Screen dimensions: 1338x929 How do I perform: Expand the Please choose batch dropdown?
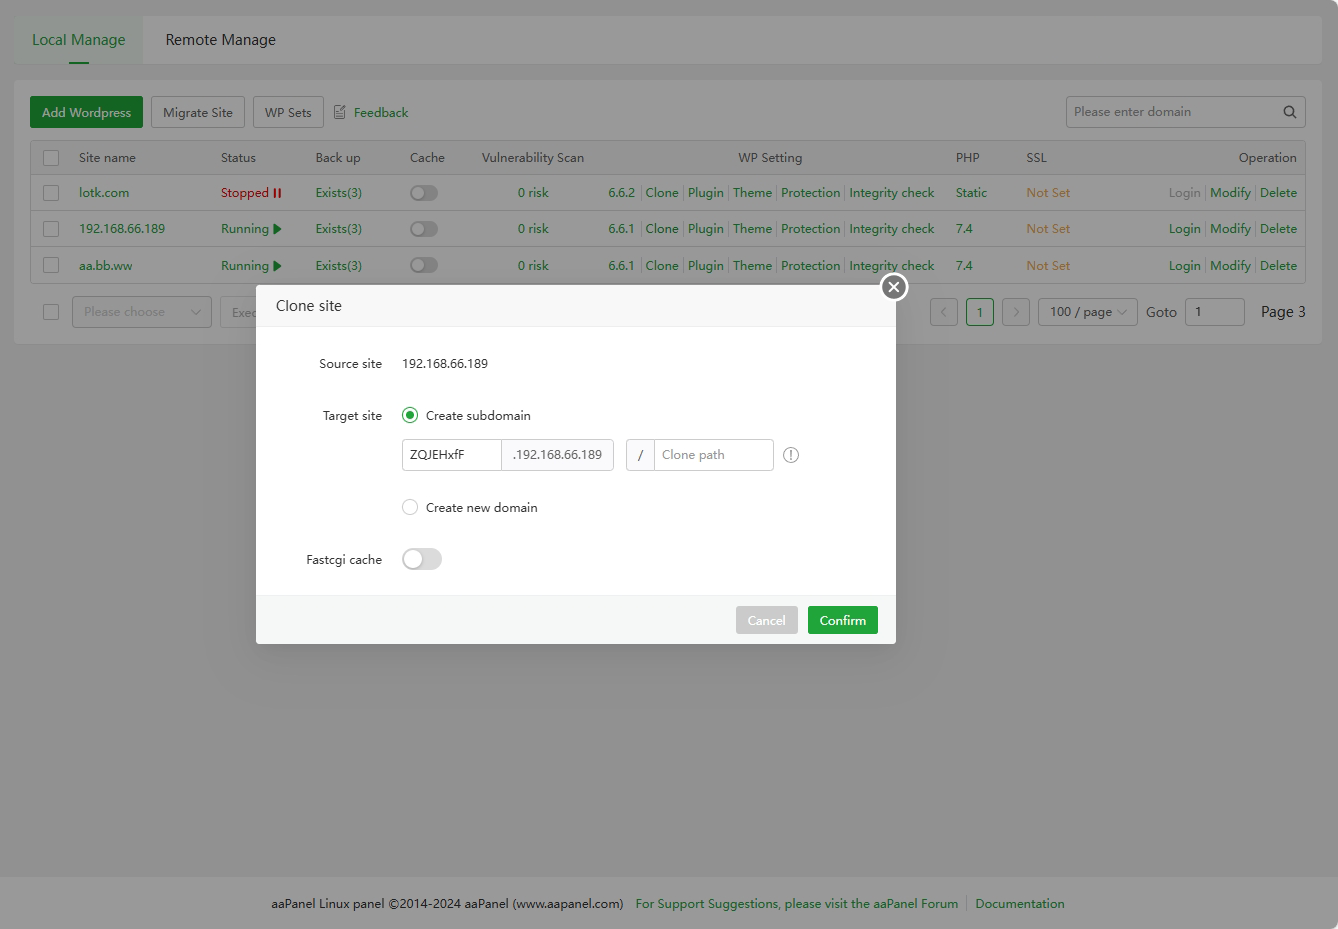coord(141,312)
